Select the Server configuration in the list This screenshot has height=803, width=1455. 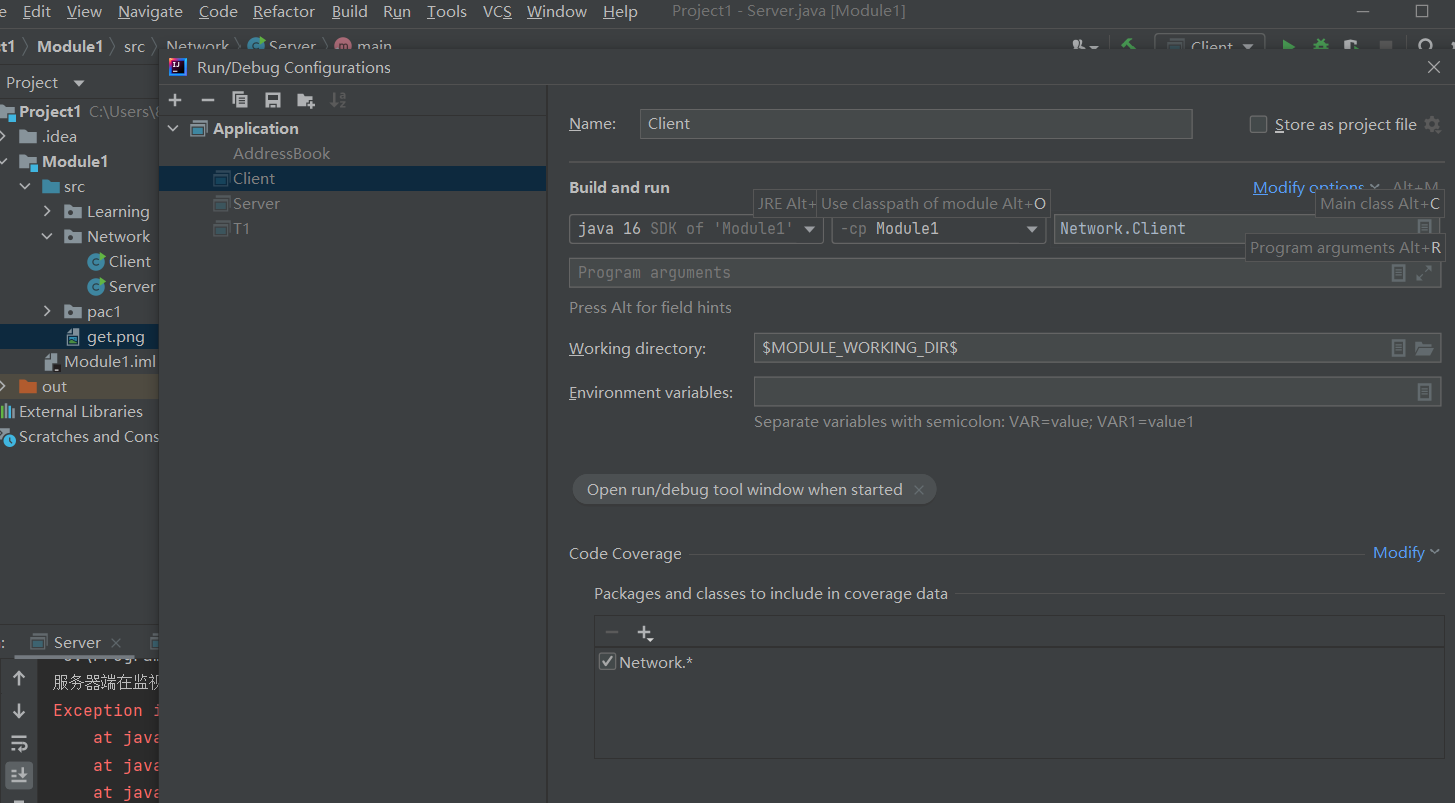[x=253, y=203]
